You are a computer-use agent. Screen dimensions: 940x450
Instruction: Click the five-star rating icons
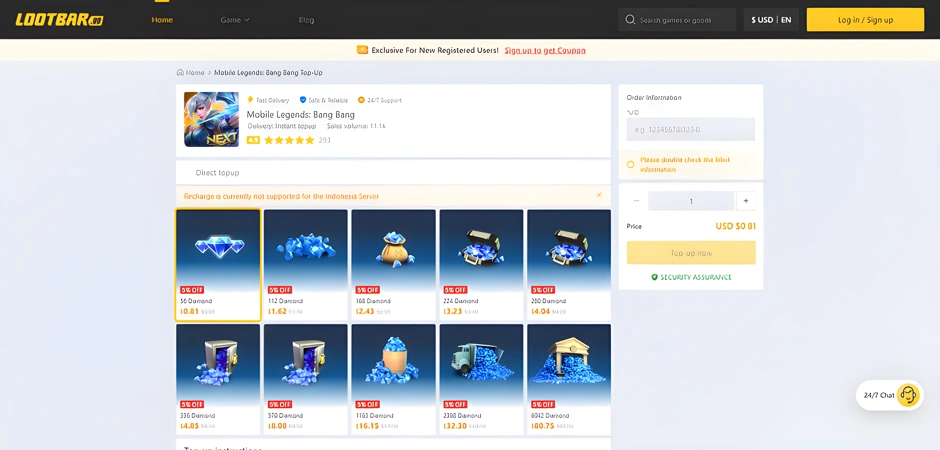pos(289,140)
